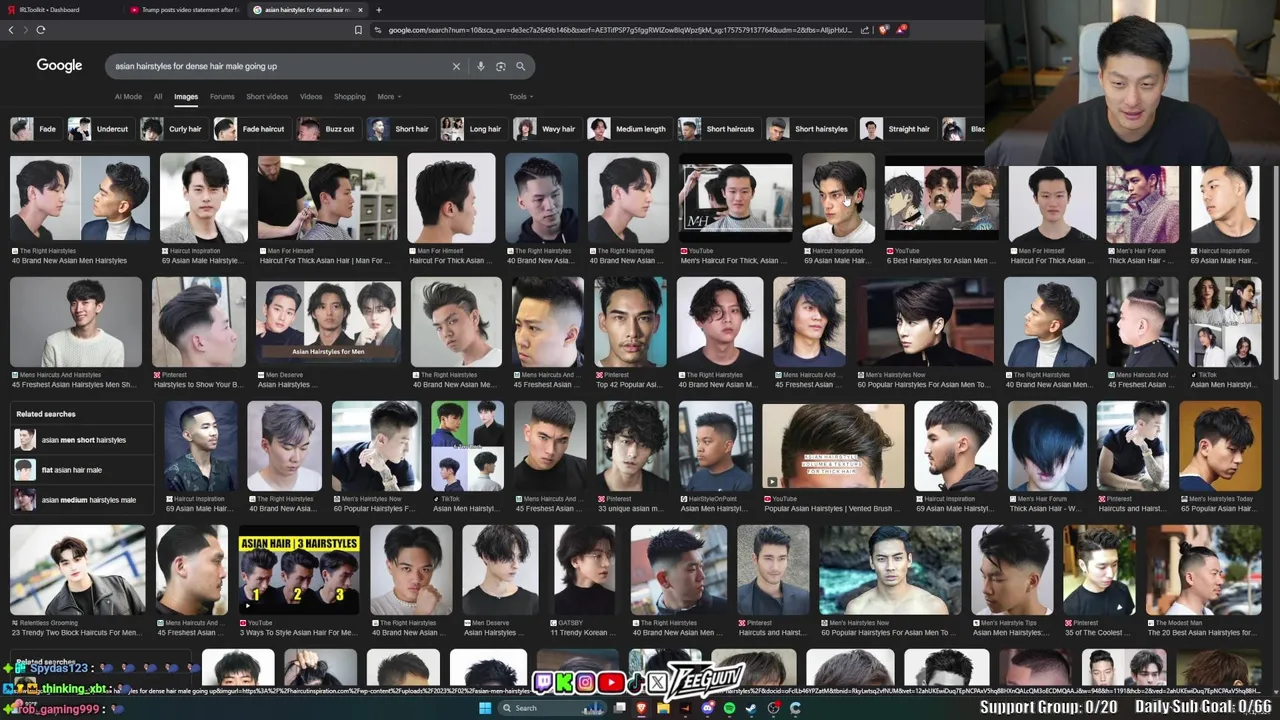This screenshot has height=720, width=1280.
Task: Filter images by the Short hair chip
Action: (x=399, y=129)
